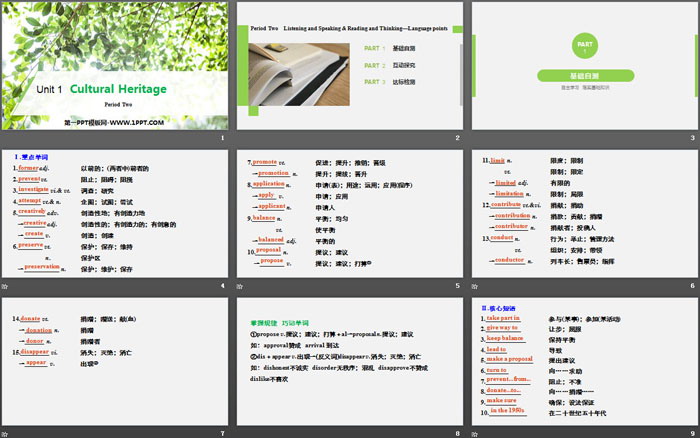Image resolution: width=700 pixels, height=438 pixels.
Task: Select slide 7 thumbnail starting with 'donate'
Action: (x=116, y=362)
